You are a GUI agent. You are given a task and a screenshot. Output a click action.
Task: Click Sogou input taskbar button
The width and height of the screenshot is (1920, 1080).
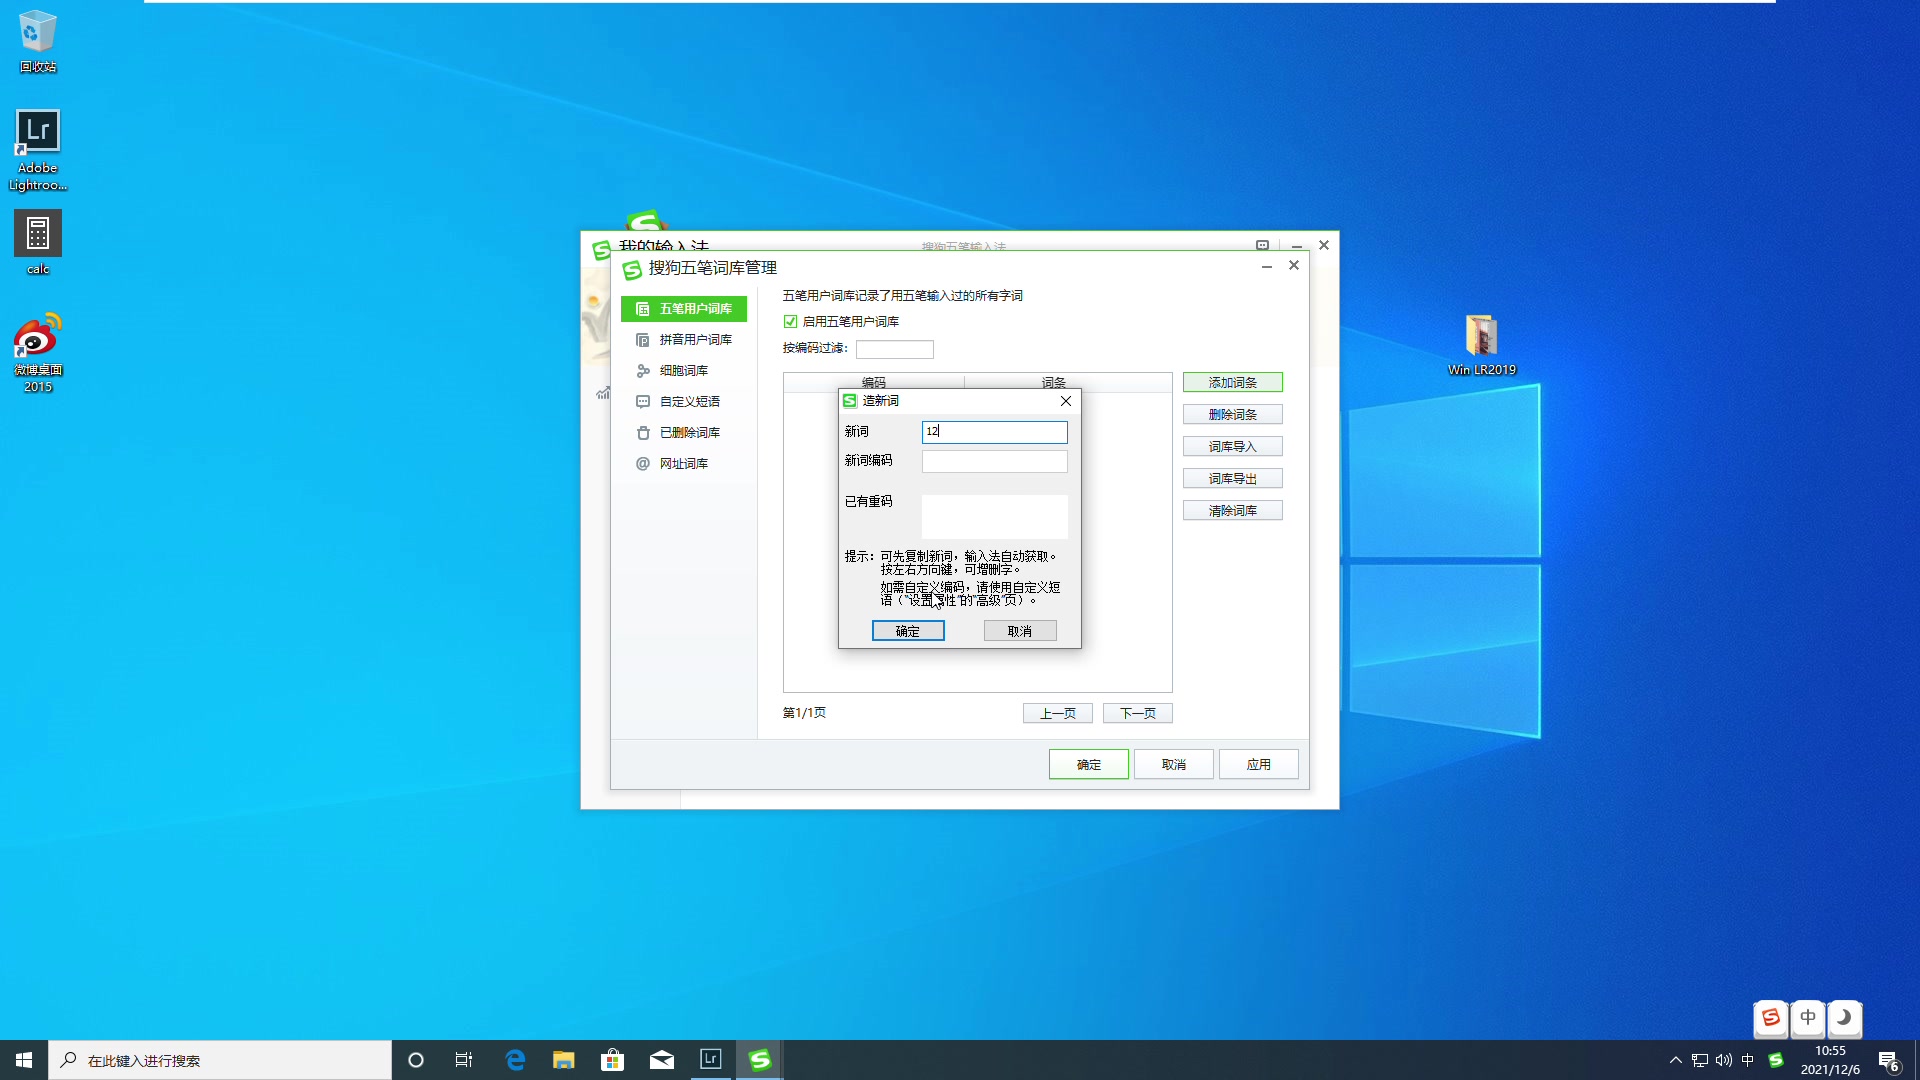point(760,1060)
